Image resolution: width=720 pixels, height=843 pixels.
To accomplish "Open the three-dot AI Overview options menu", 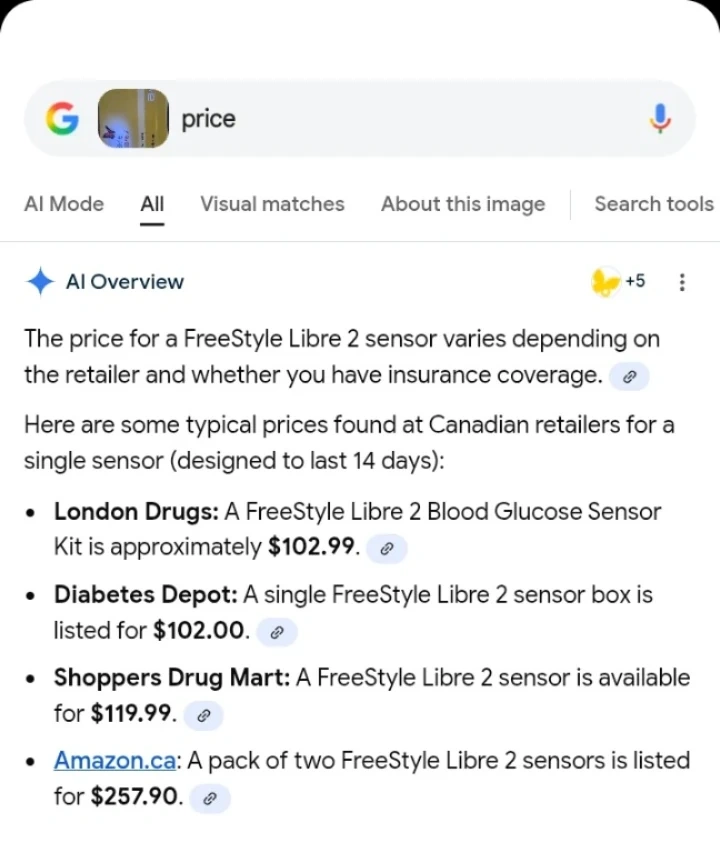I will tap(682, 282).
